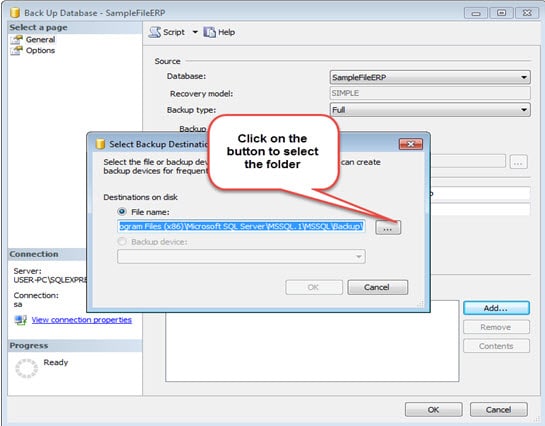Screen dimensions: 545x426
Task: Close the Select Backup Destination dialog
Action: [411, 144]
